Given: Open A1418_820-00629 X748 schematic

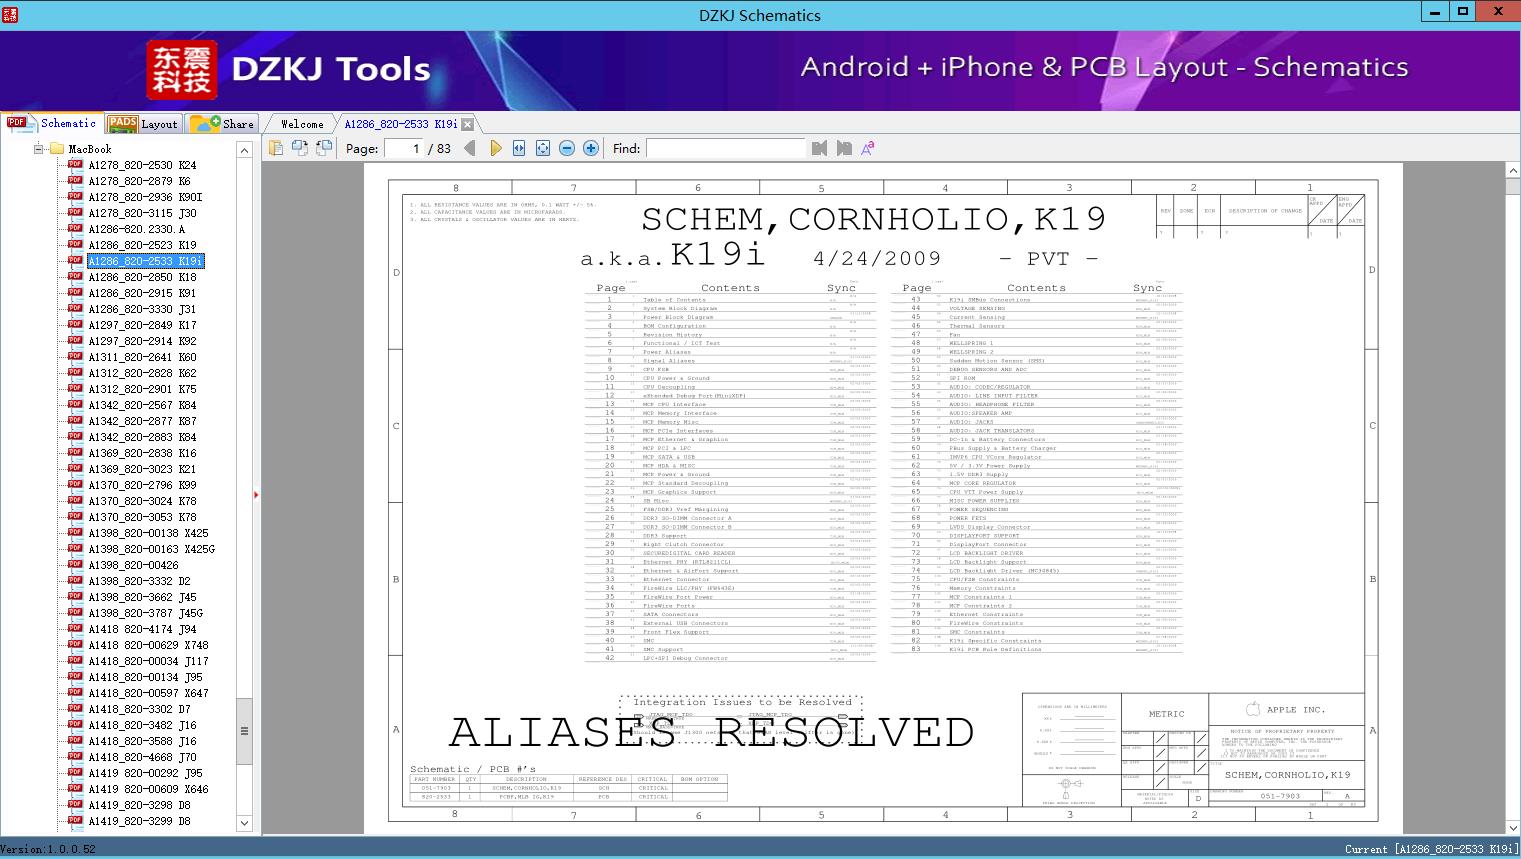Looking at the screenshot, I should pos(148,645).
